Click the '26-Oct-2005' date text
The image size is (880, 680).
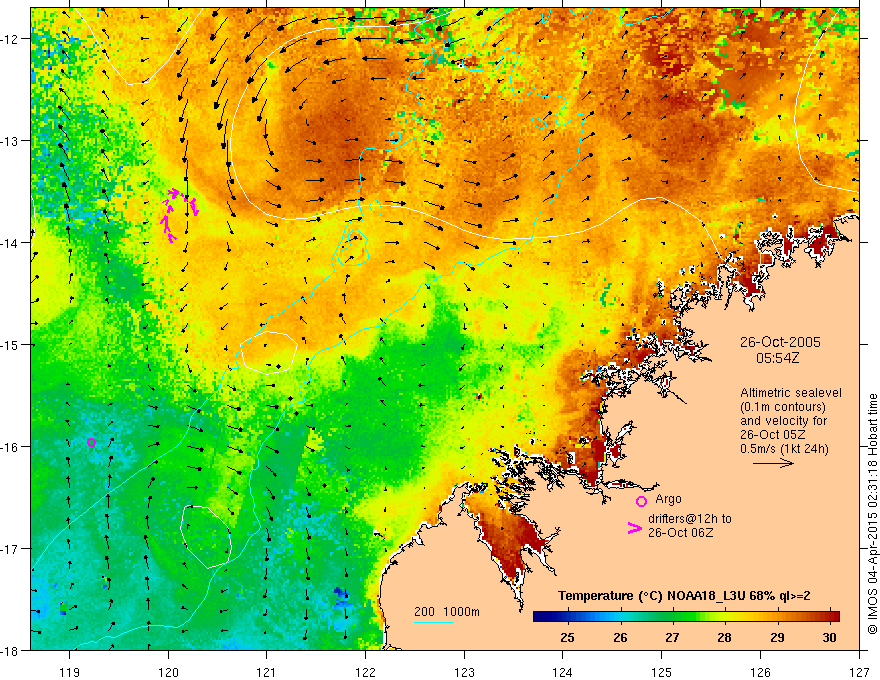pyautogui.click(x=780, y=342)
